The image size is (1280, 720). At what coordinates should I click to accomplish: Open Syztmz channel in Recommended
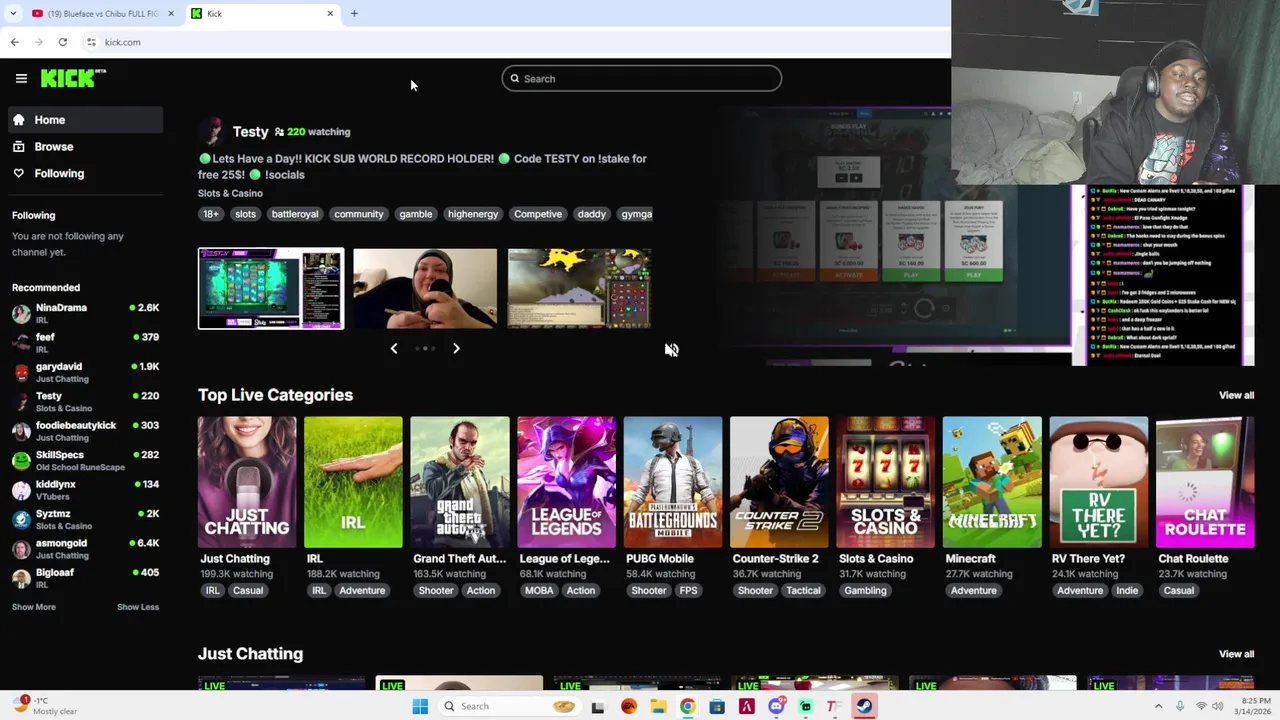coord(85,519)
